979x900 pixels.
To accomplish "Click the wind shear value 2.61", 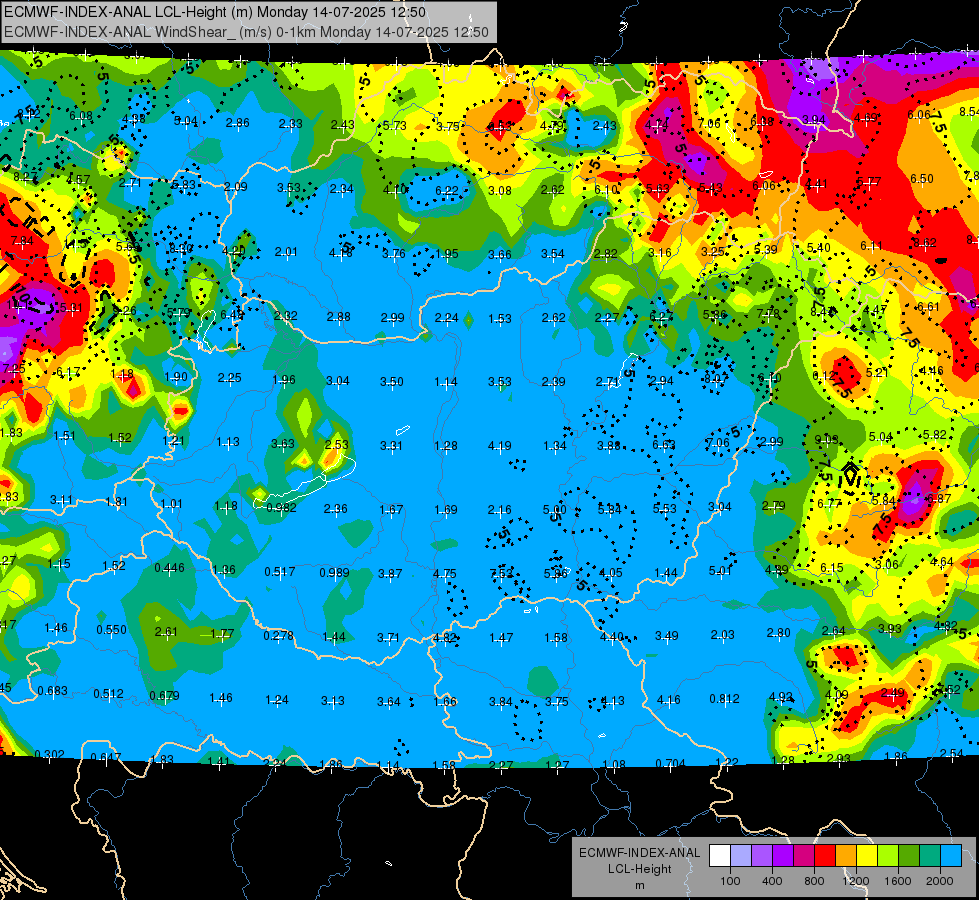I will tap(166, 632).
